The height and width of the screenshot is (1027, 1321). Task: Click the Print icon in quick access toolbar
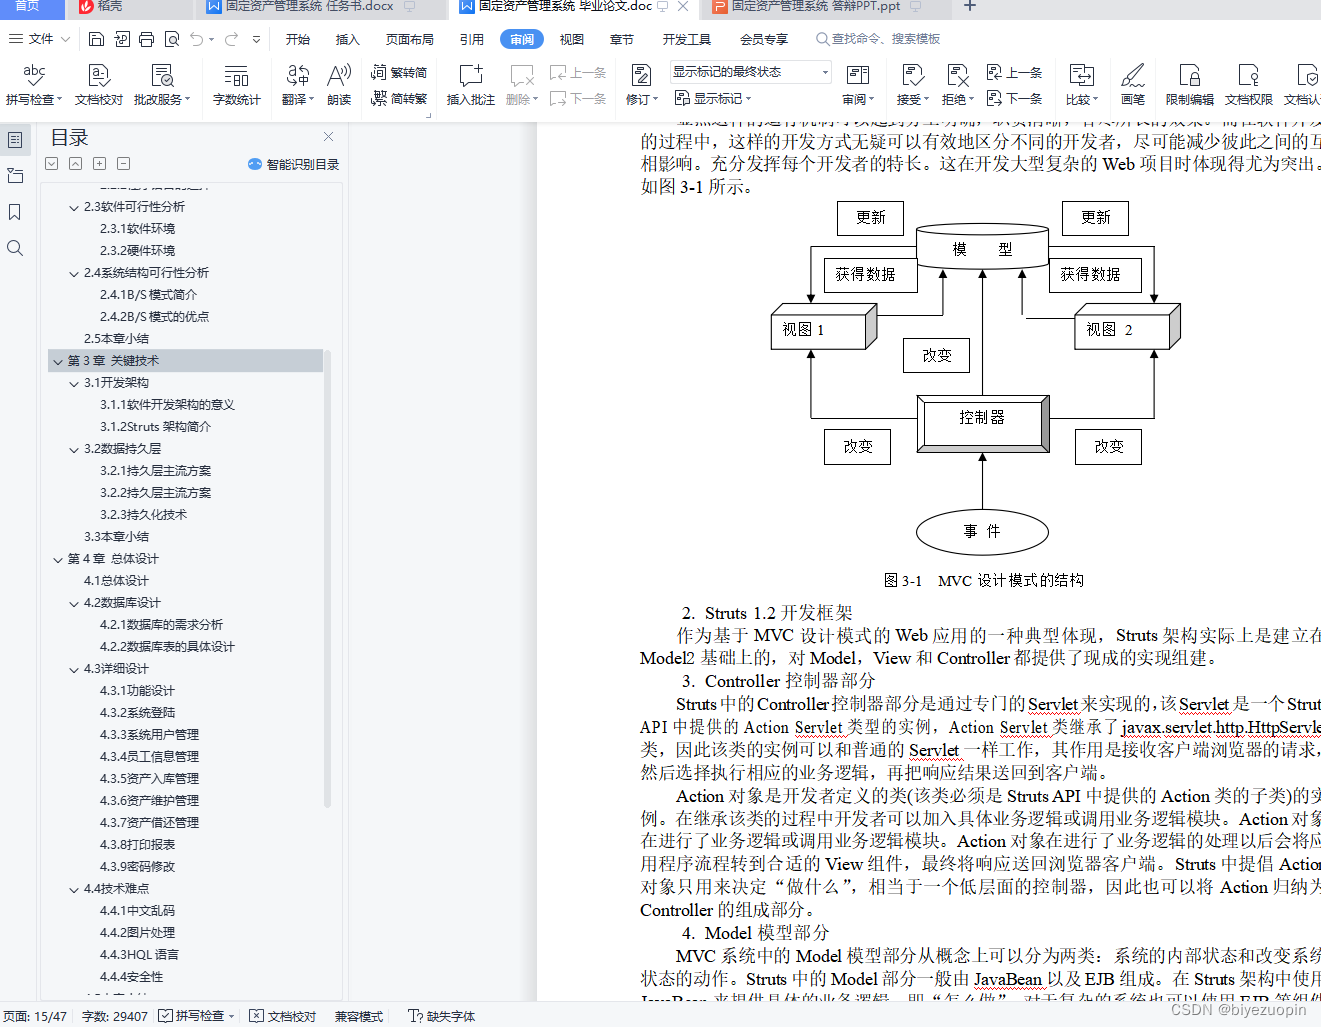pyautogui.click(x=146, y=39)
